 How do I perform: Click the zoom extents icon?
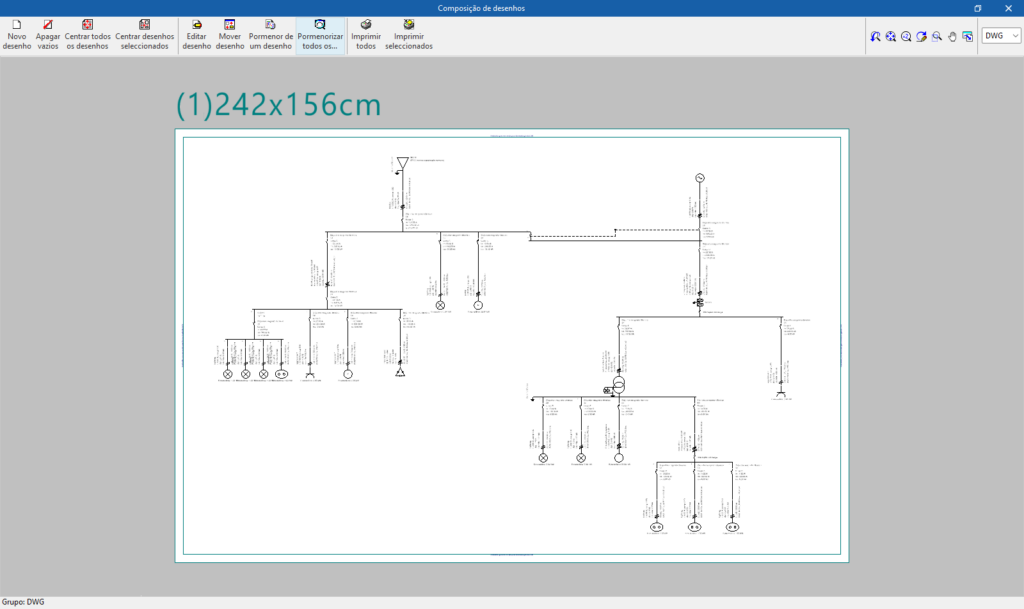(890, 36)
